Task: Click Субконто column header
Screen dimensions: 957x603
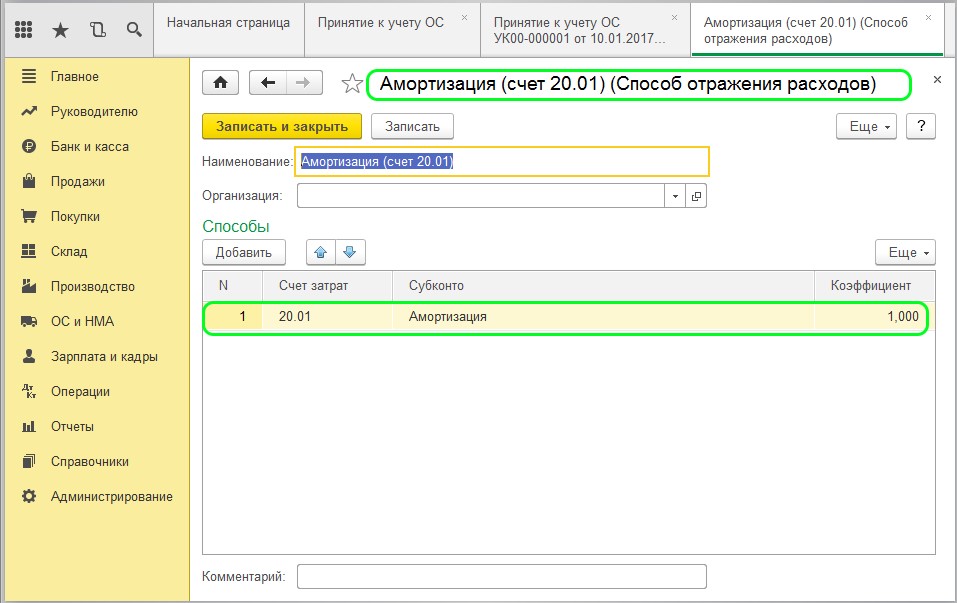Action: click(603, 286)
